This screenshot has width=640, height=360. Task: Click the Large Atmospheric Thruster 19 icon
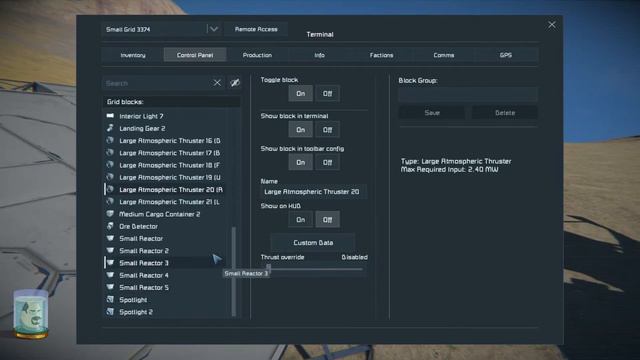(110, 177)
